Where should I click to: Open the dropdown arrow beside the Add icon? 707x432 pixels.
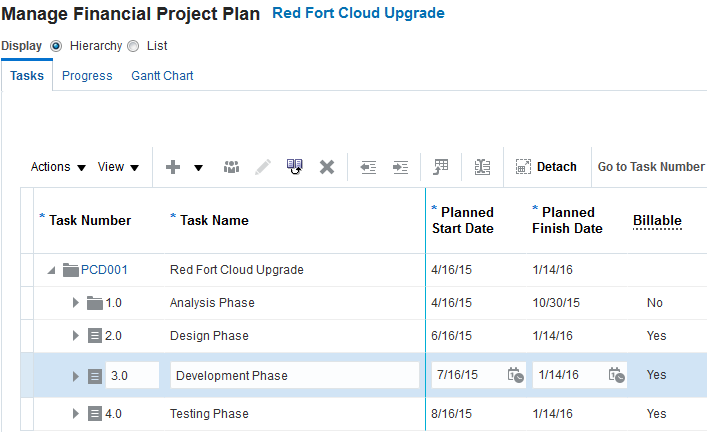click(x=198, y=167)
